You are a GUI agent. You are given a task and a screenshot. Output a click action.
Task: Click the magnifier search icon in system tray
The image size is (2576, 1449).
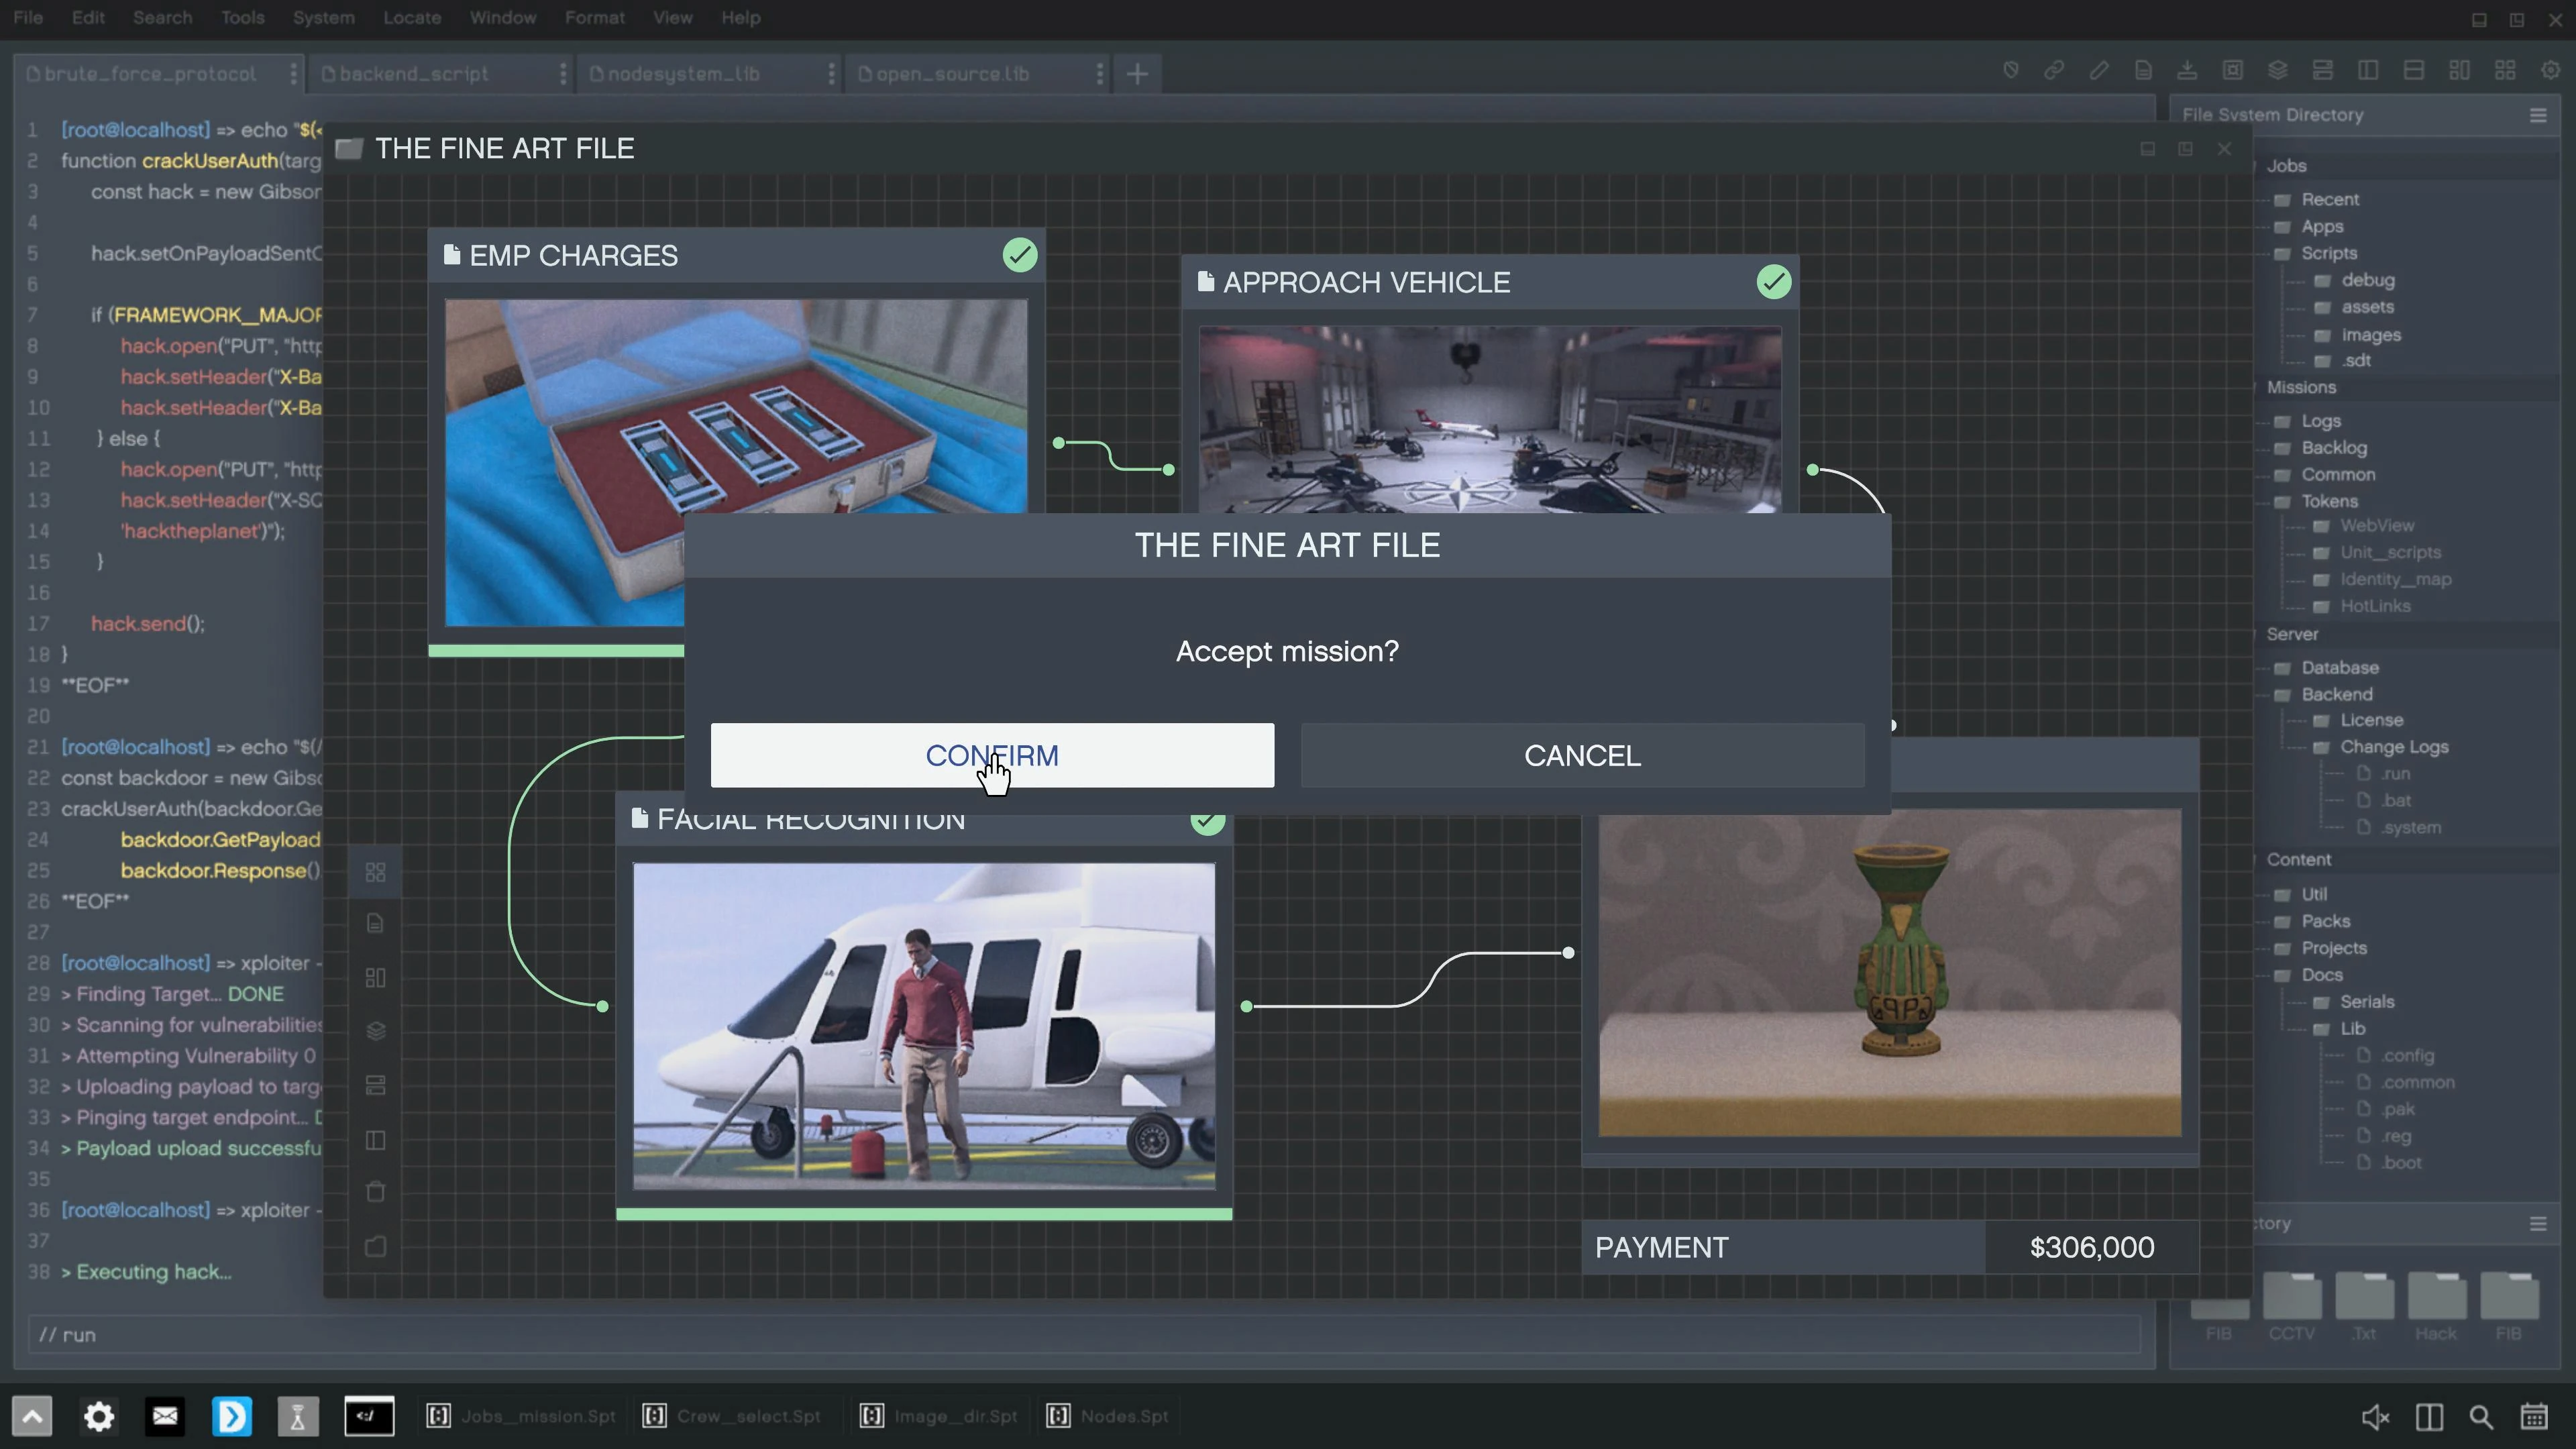pos(2481,1416)
